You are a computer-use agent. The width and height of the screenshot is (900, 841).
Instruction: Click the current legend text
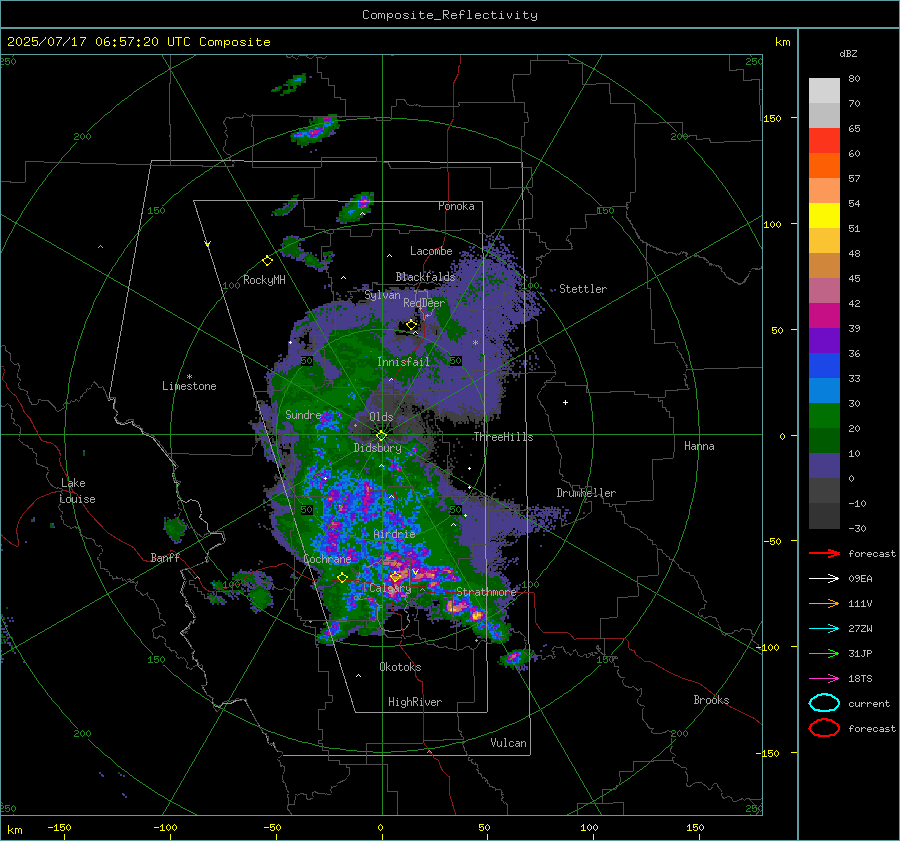pyautogui.click(x=869, y=703)
